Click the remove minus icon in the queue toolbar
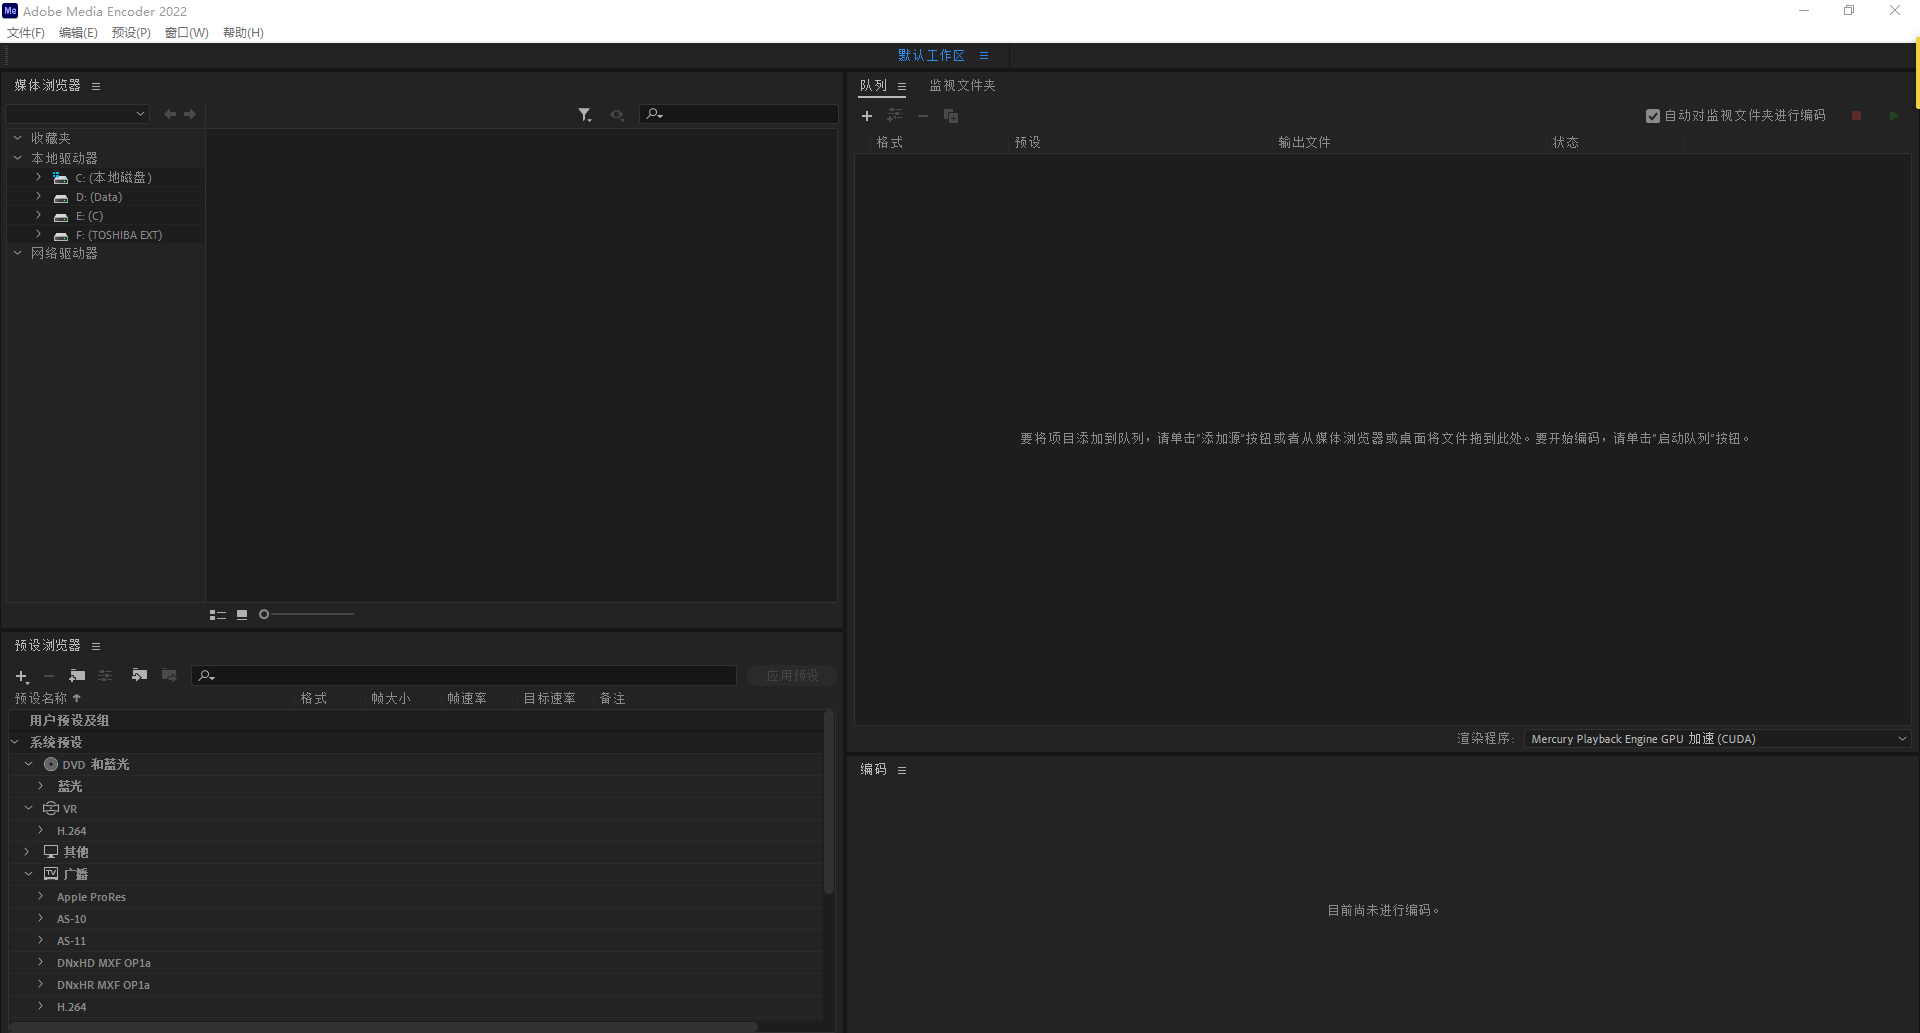 tap(923, 116)
